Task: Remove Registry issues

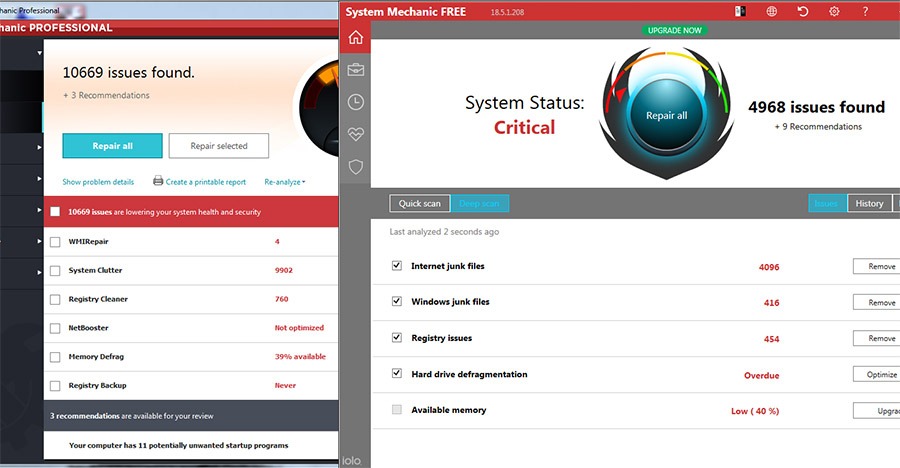Action: 876,338
